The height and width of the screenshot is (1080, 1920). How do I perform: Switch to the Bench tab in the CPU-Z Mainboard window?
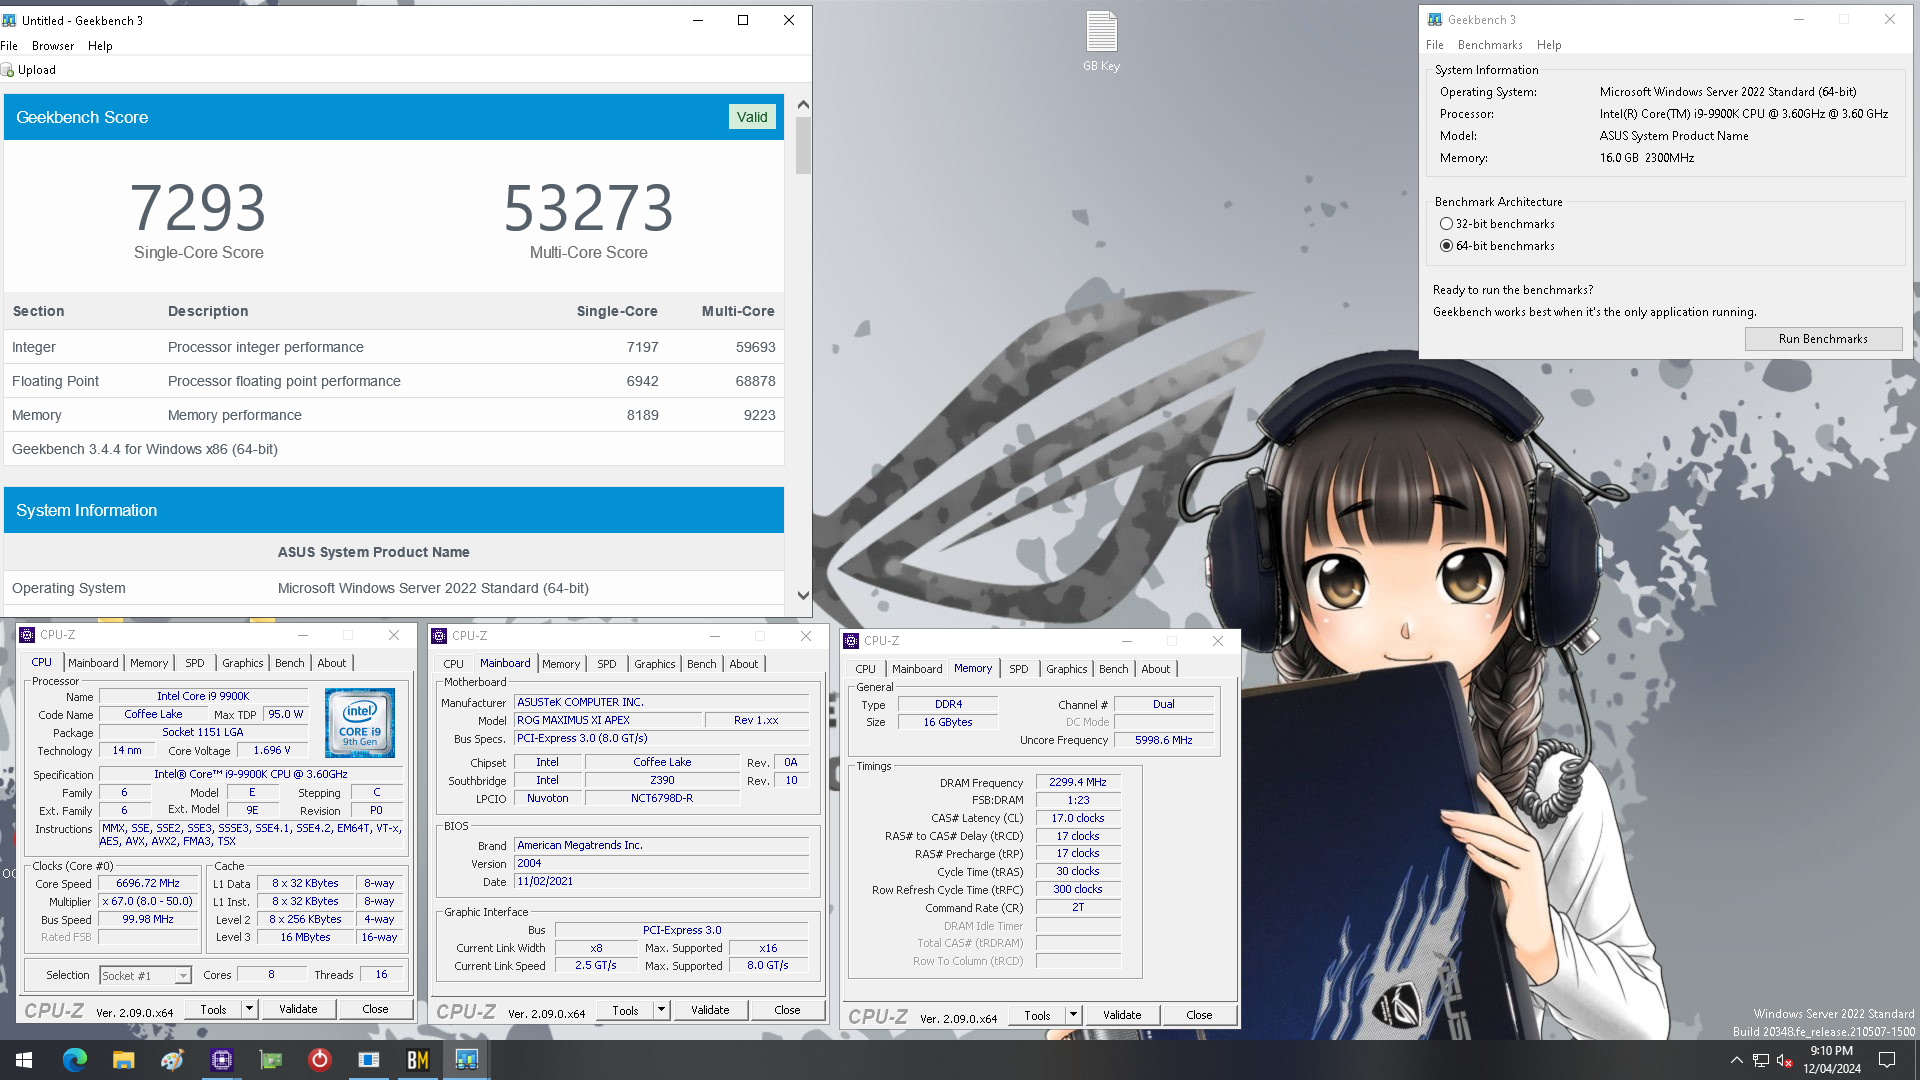coord(702,664)
